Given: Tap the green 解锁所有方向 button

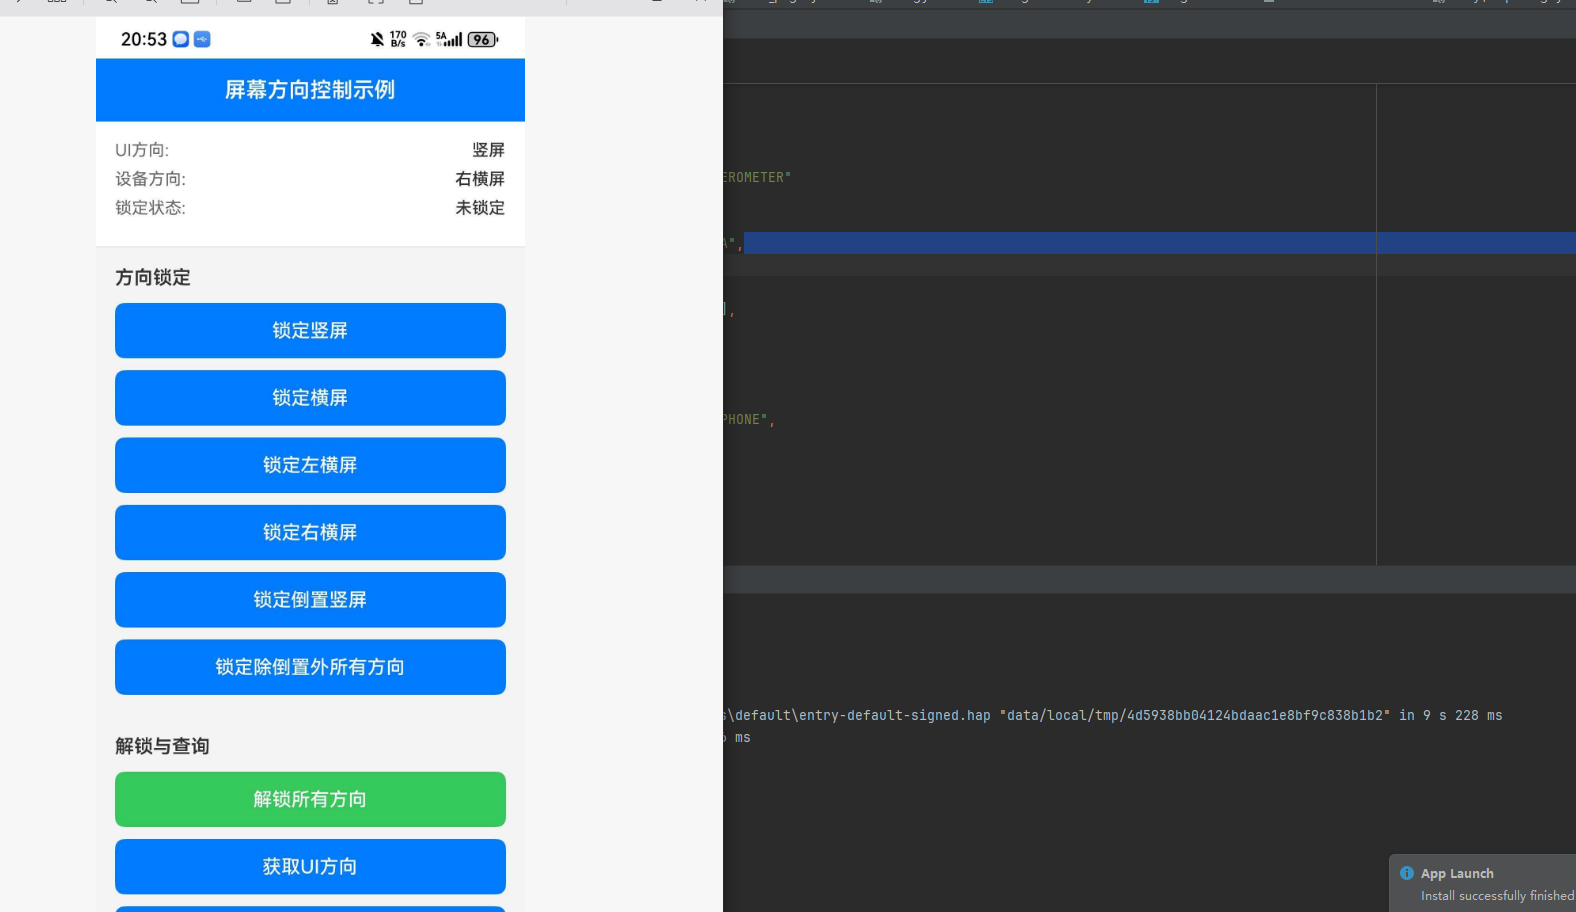Looking at the screenshot, I should click(310, 799).
